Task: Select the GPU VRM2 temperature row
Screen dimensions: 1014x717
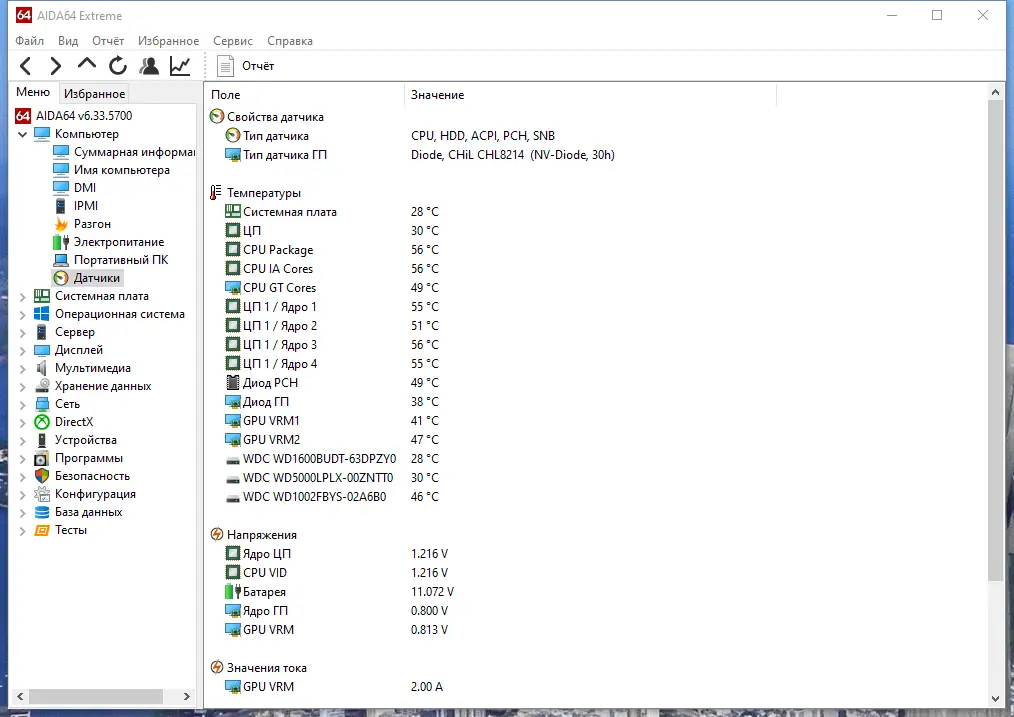Action: (x=272, y=440)
